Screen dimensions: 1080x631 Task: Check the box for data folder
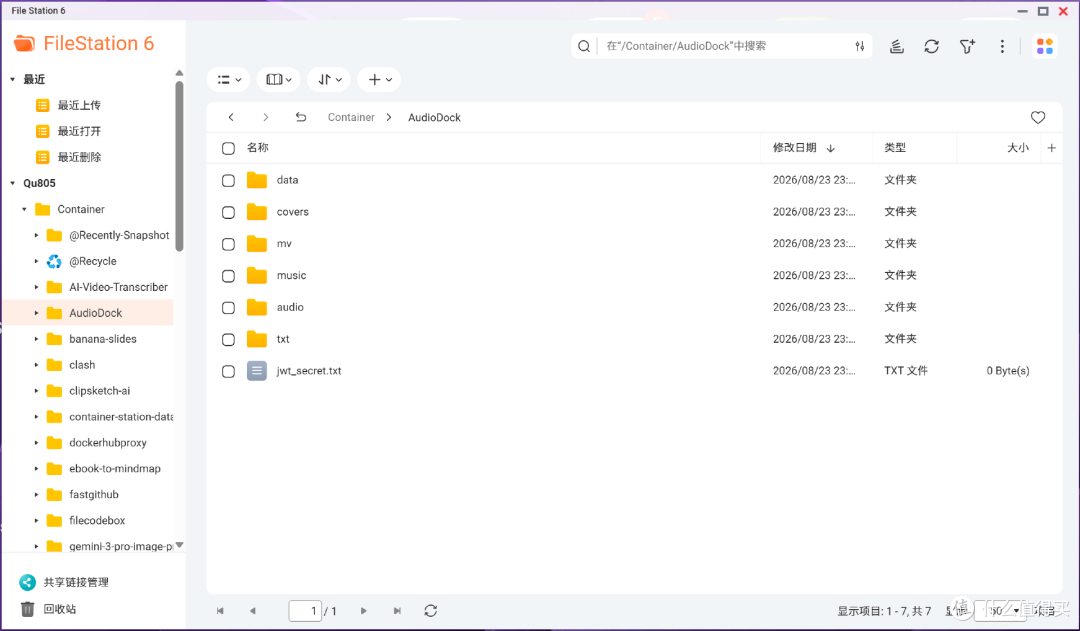228,180
